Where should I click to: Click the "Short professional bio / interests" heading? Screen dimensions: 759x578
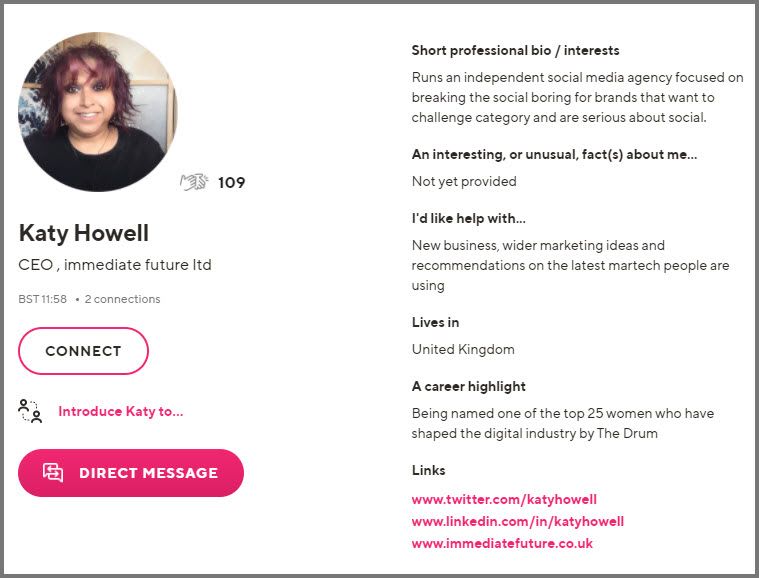click(x=516, y=50)
